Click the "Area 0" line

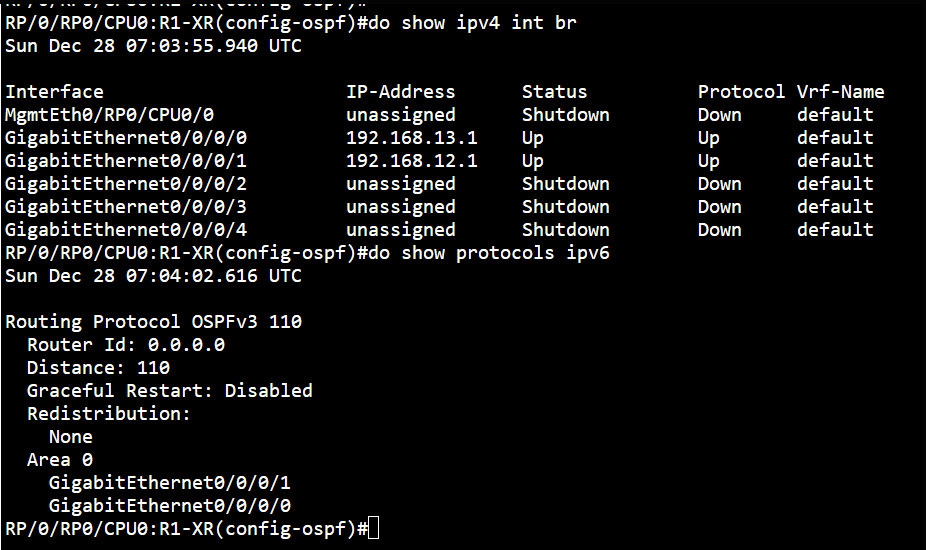60,460
